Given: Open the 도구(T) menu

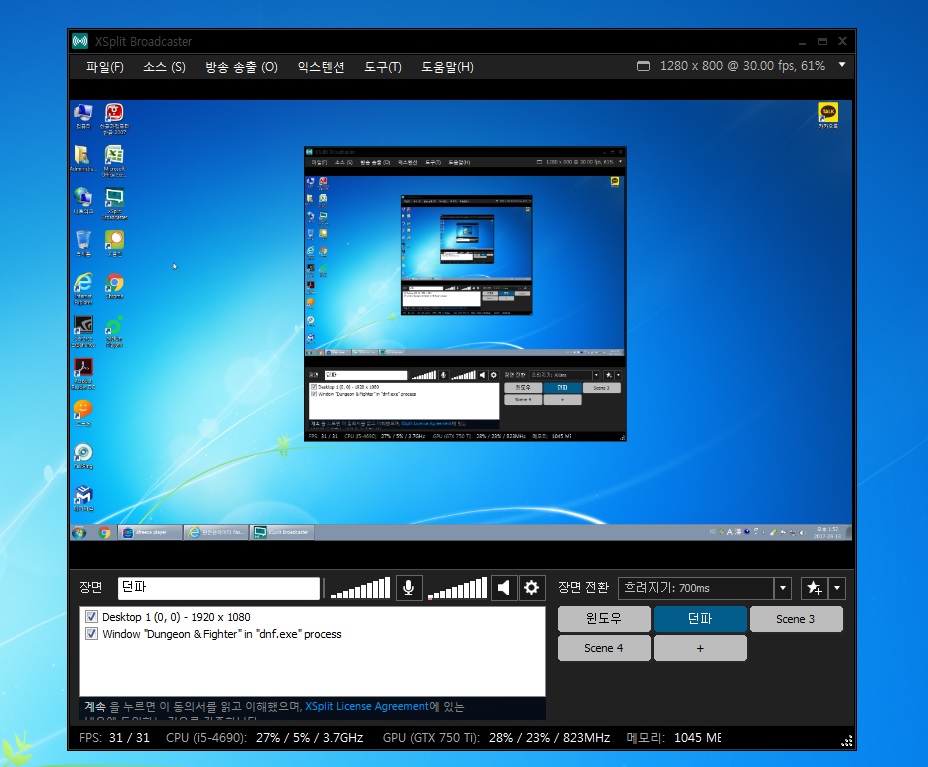Looking at the screenshot, I should click(383, 67).
